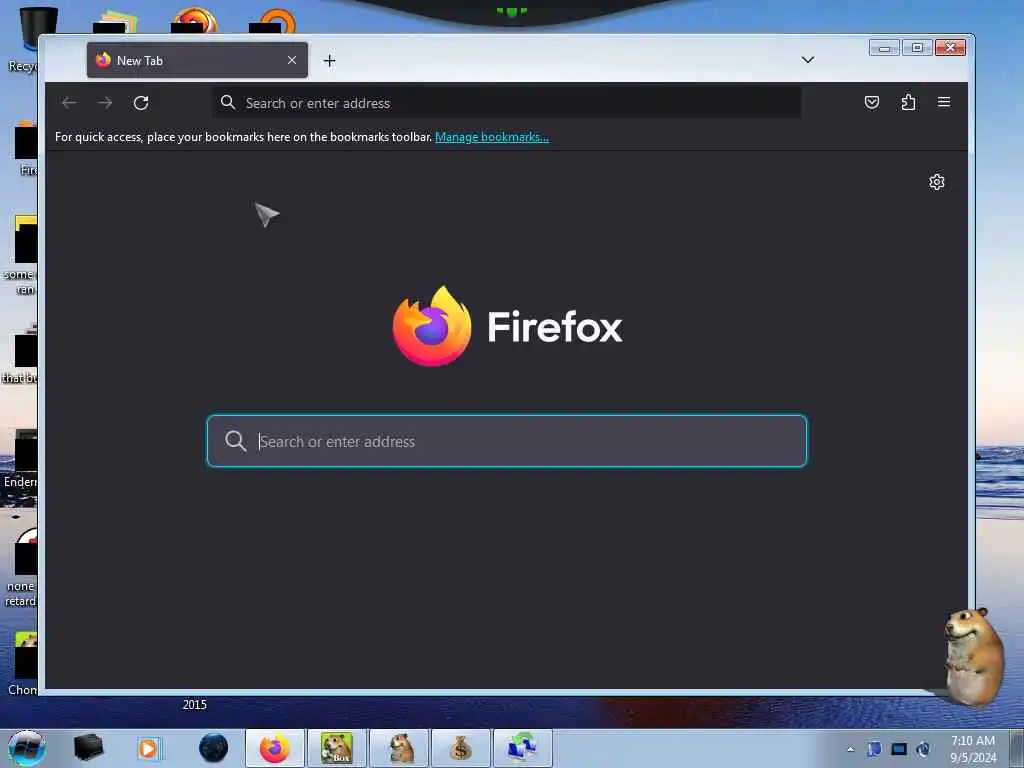The width and height of the screenshot is (1024, 768).
Task: Show hidden system tray icons
Action: 850,749
